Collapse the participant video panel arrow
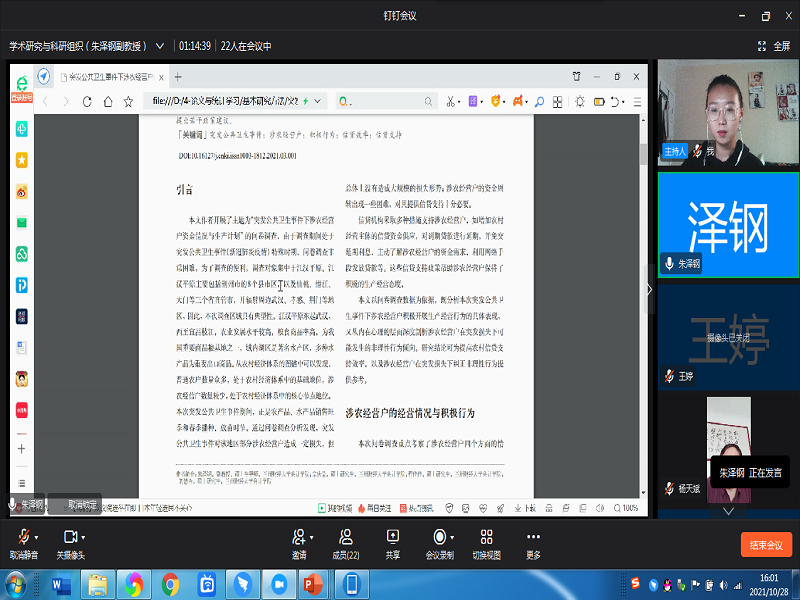 (648, 289)
